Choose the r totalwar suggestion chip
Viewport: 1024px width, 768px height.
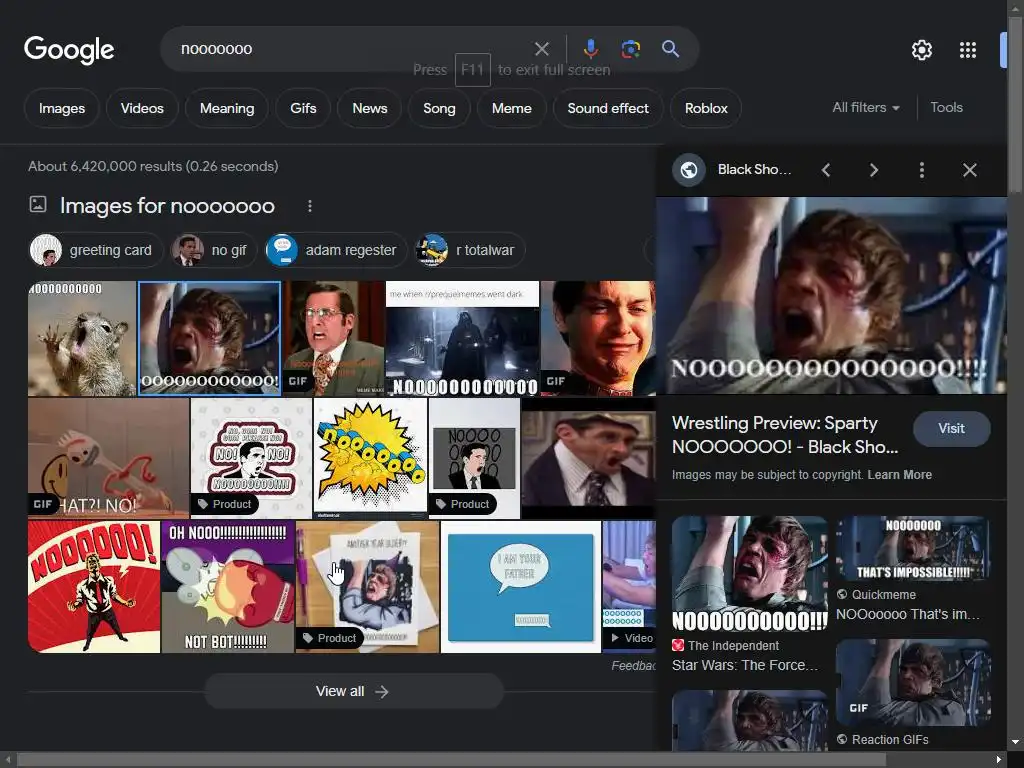click(470, 250)
